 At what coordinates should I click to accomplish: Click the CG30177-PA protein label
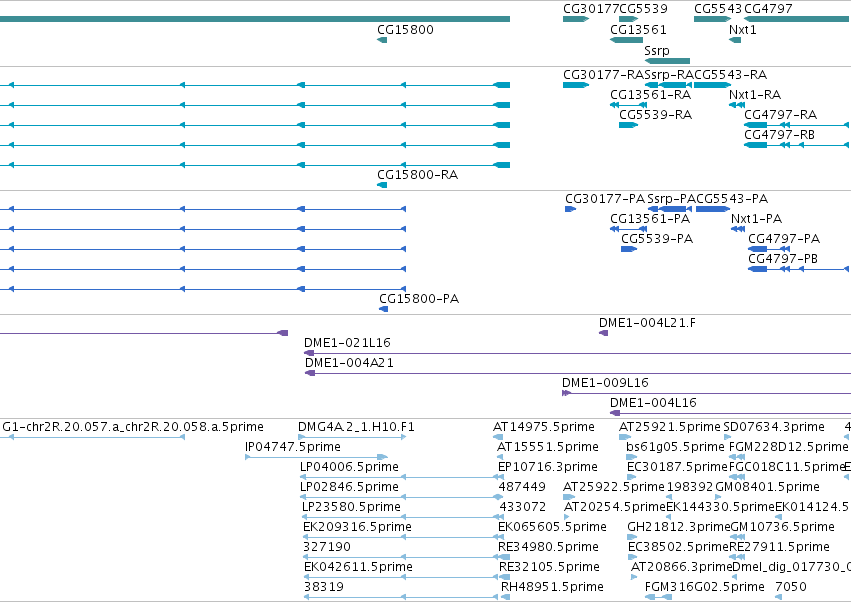point(605,199)
